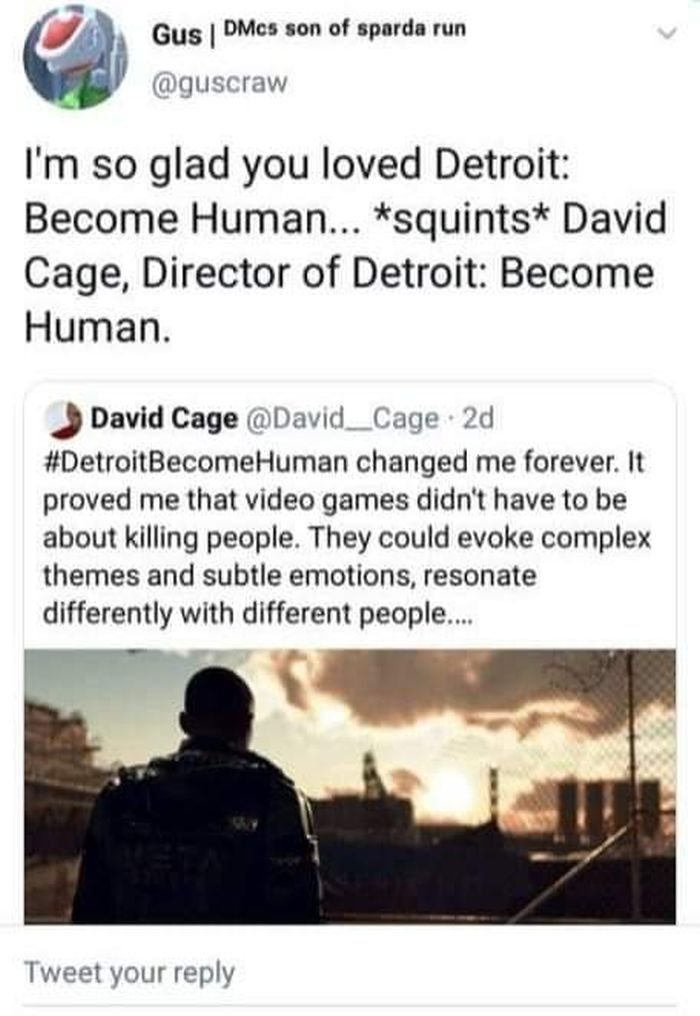Click the quoted tweet body text
The width and height of the screenshot is (700, 1016).
point(347,537)
